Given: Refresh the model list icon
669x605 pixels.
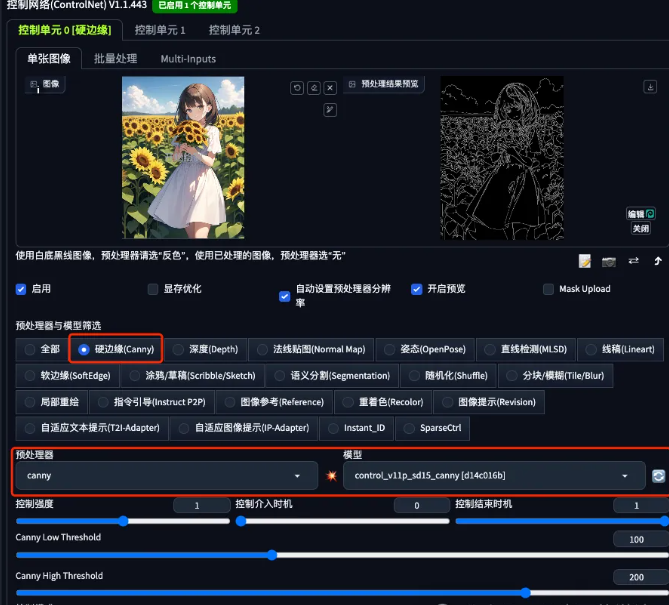Looking at the screenshot, I should [x=658, y=475].
